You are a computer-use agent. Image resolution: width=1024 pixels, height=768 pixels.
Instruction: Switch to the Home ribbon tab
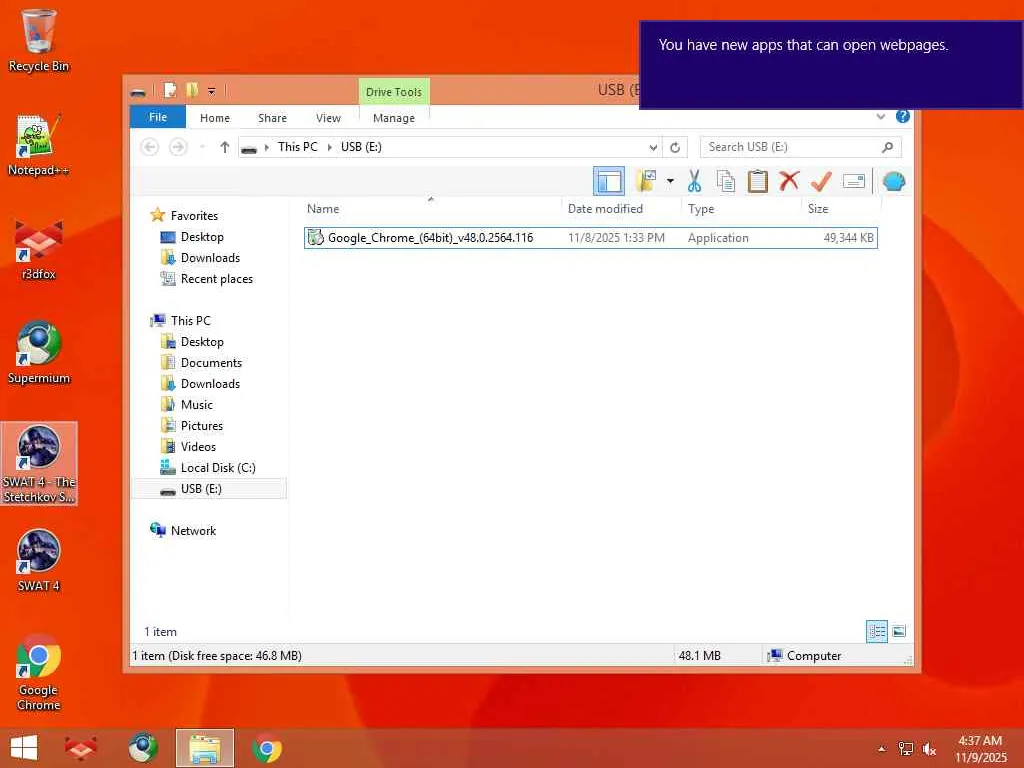point(215,118)
